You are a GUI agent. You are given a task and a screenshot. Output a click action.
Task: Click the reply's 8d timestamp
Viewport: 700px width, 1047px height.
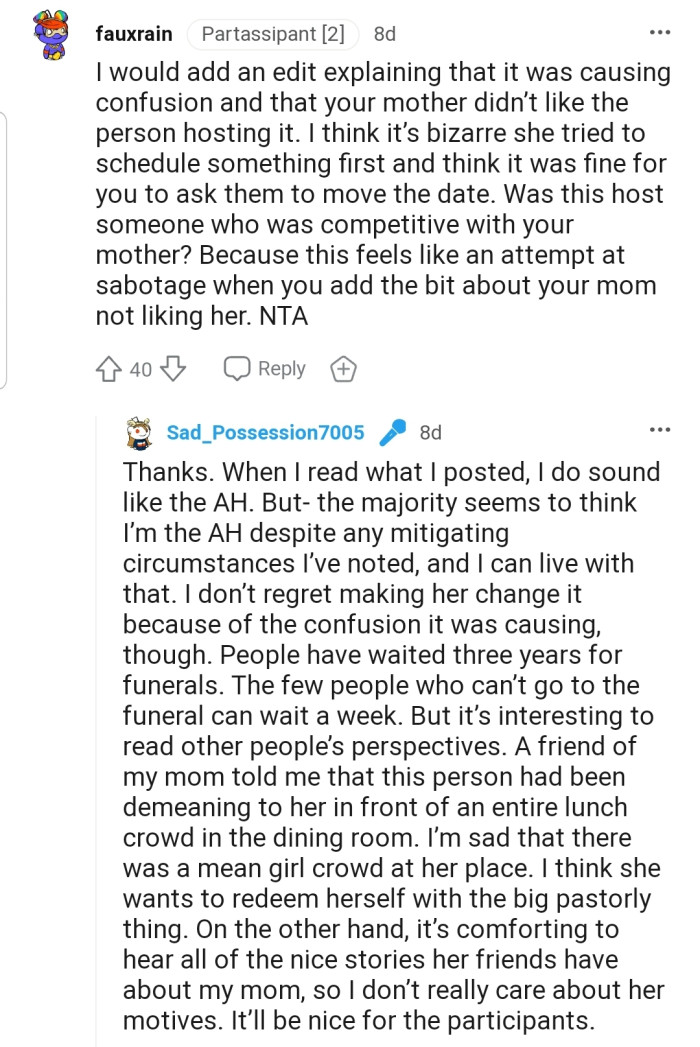(432, 432)
